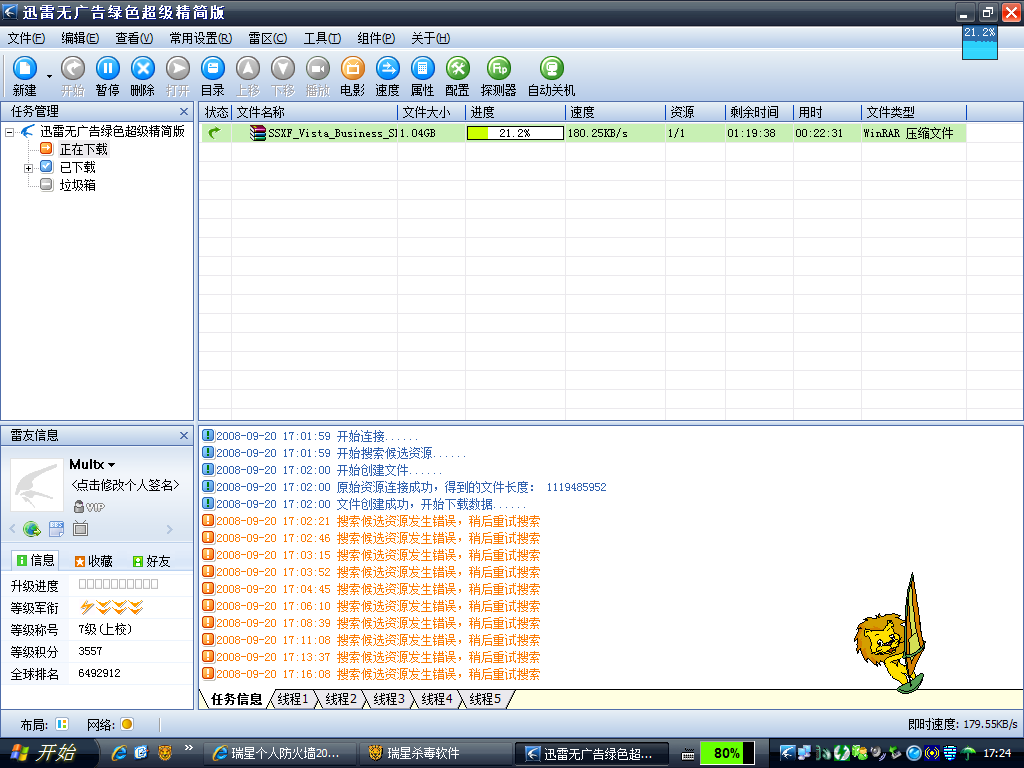This screenshot has width=1024, height=768.
Task: Click the 自动关机 auto shutdown icon
Action: 551,68
